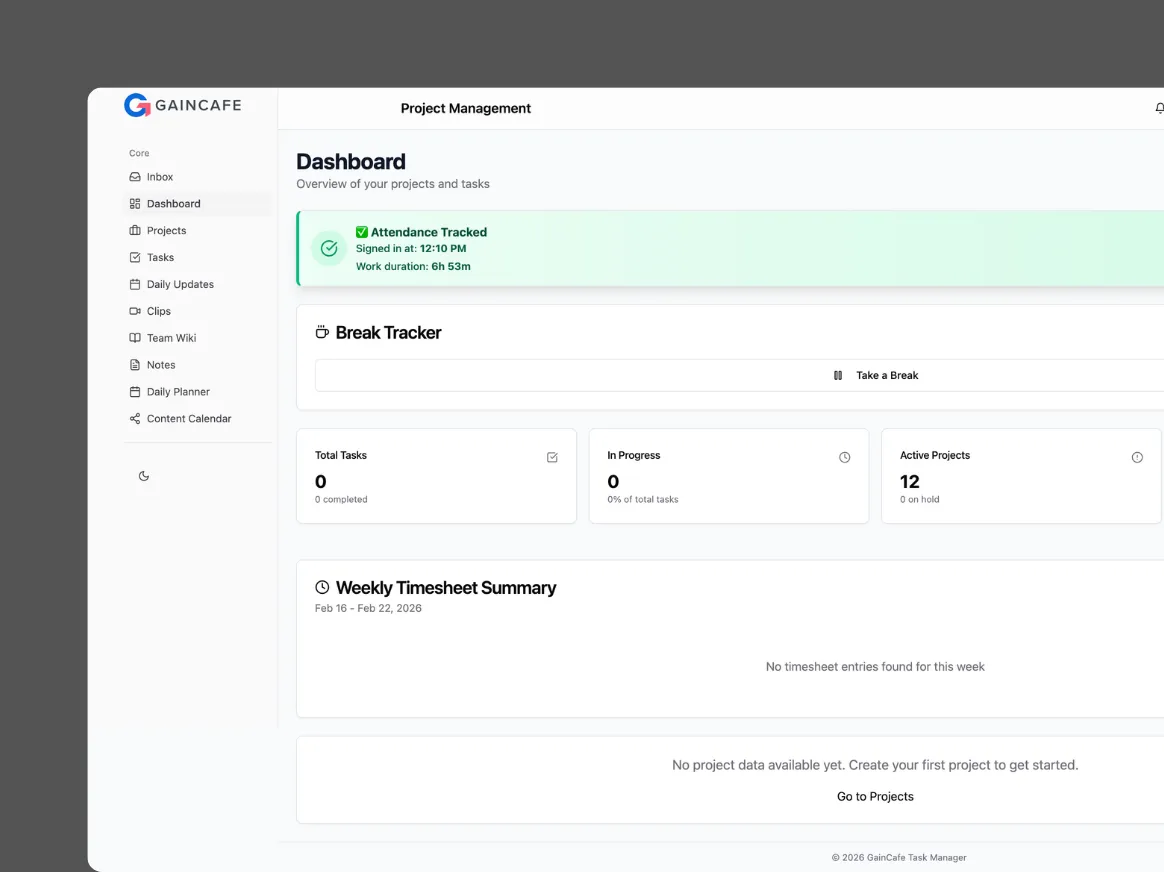Open Team Wiki via the book icon
1164x872 pixels.
point(134,338)
